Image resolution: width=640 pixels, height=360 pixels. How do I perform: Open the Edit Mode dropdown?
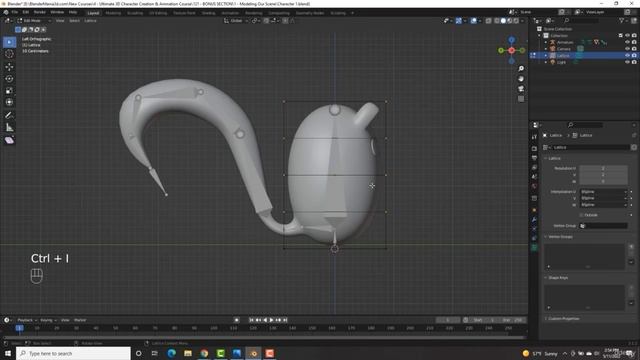click(x=34, y=20)
